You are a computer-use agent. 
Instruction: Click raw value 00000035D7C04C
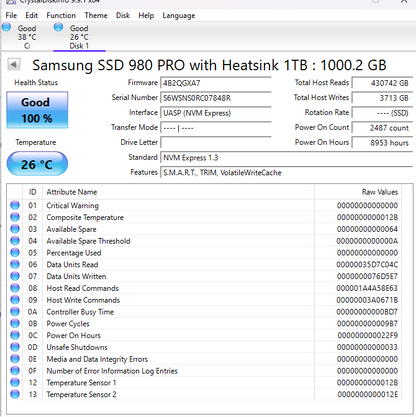(x=367, y=265)
